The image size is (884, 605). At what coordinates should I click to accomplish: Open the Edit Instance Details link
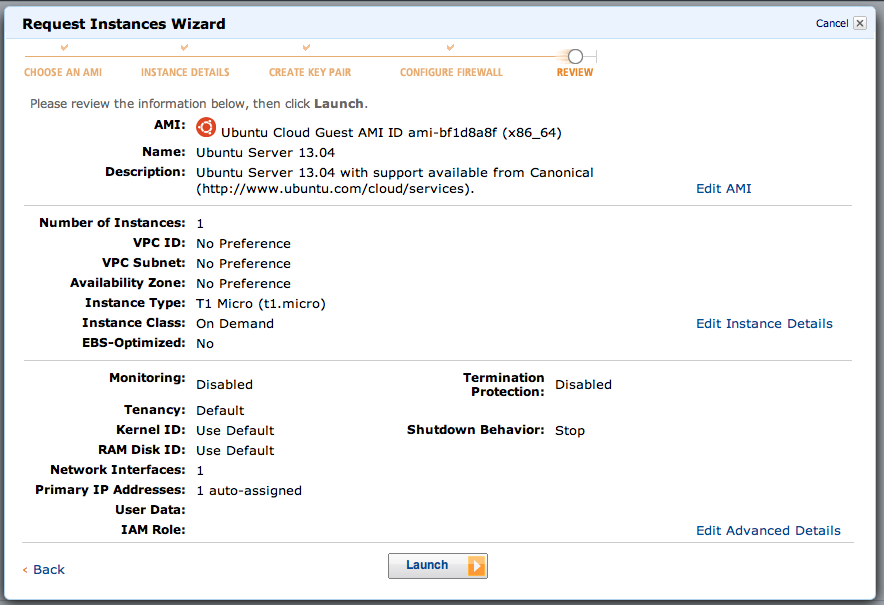click(x=764, y=323)
